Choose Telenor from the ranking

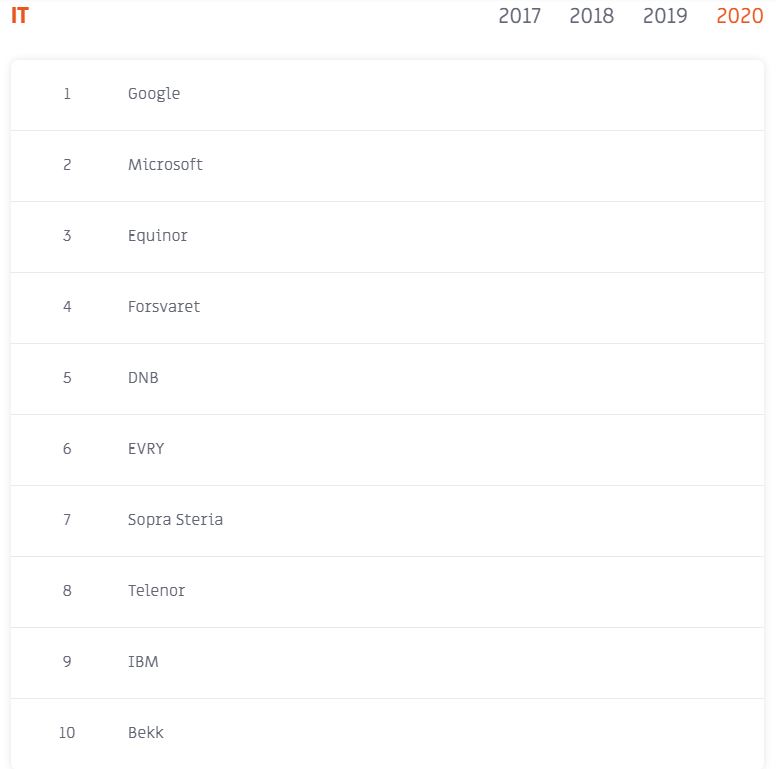point(156,590)
